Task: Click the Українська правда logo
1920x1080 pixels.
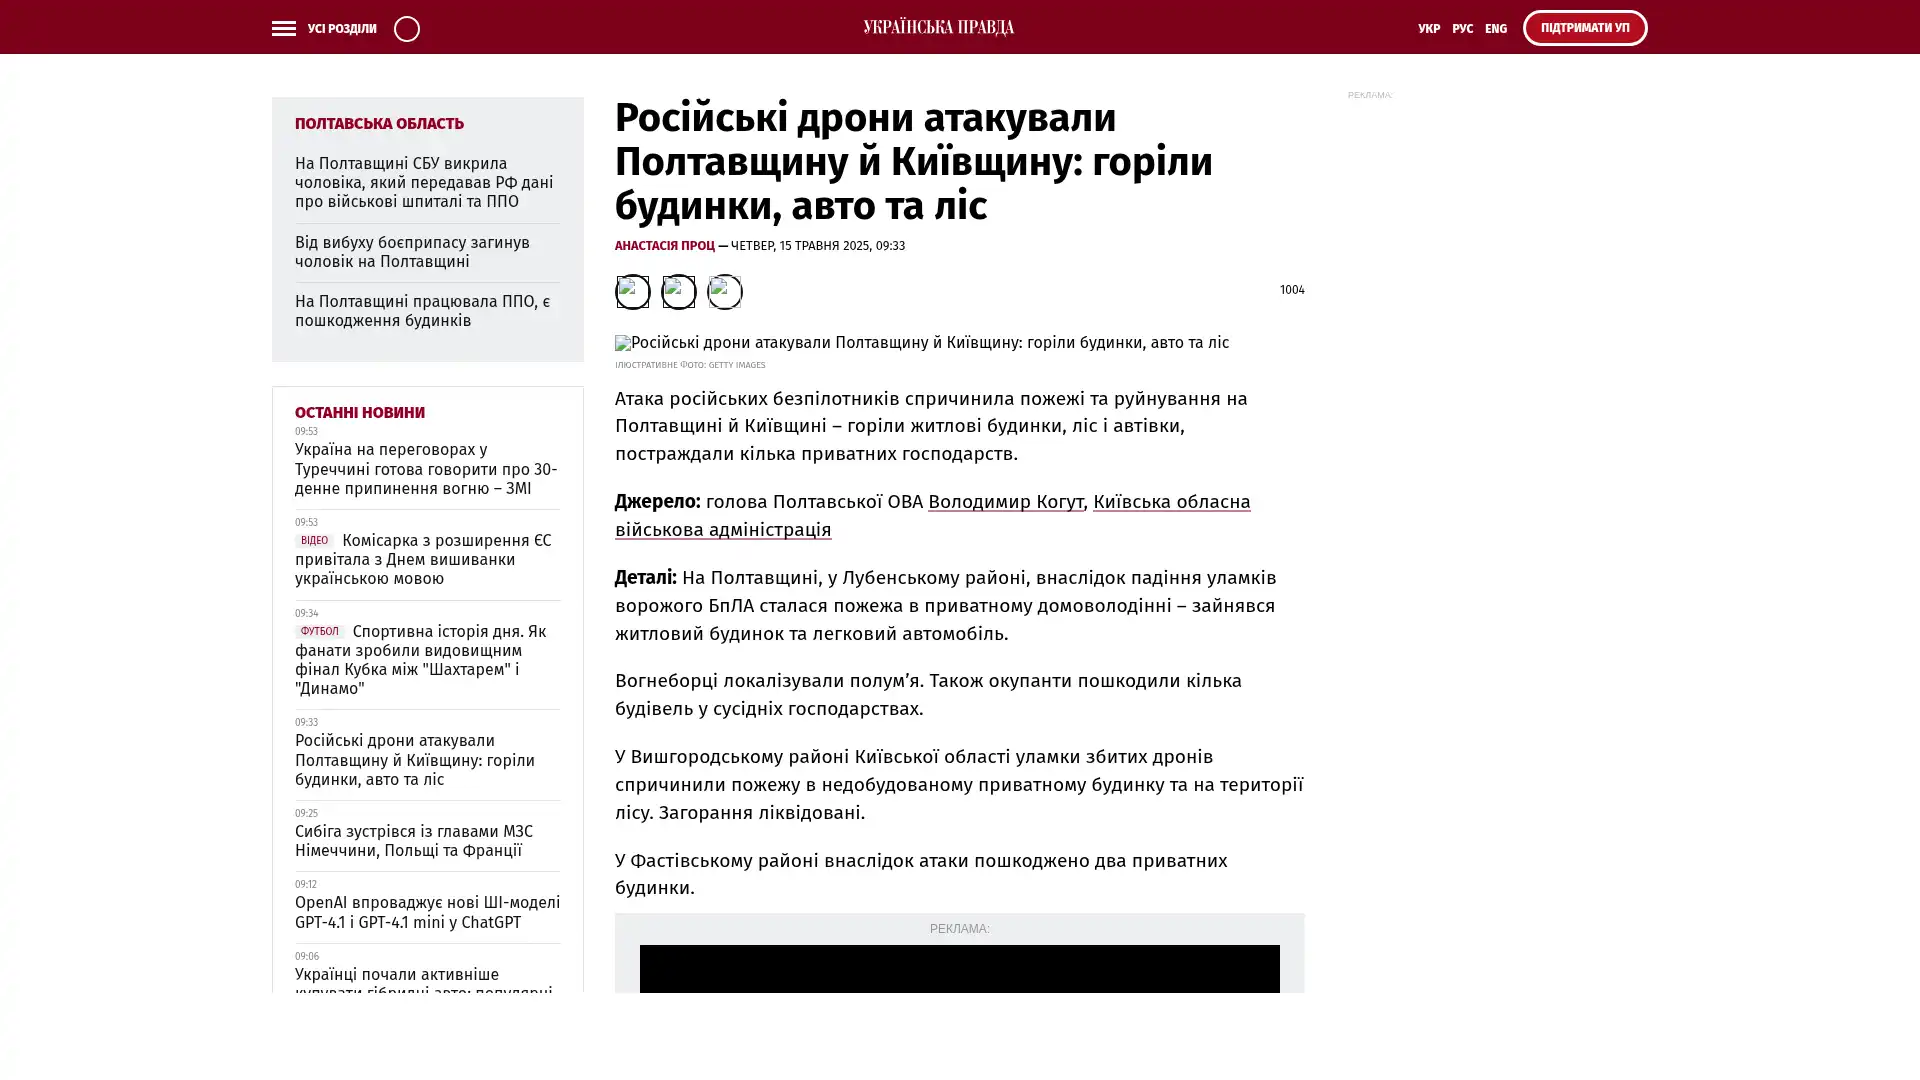Action: tap(938, 28)
